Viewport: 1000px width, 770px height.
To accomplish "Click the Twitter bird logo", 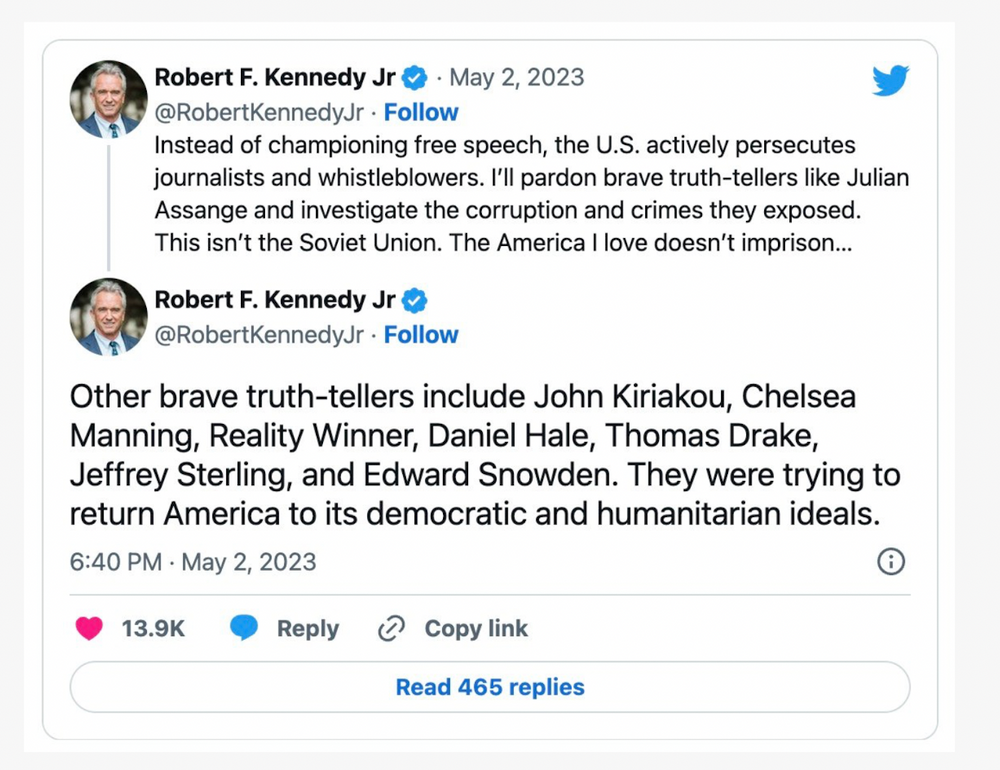I will pos(889,80).
